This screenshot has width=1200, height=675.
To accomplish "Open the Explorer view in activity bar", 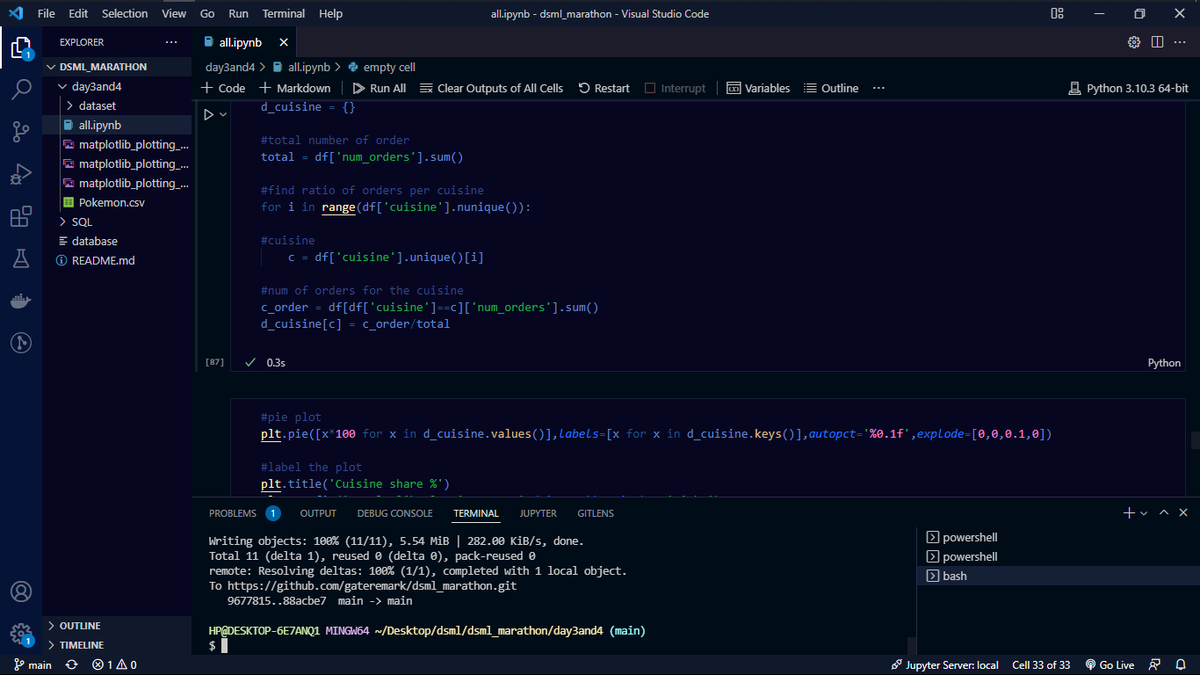I will coord(20,47).
